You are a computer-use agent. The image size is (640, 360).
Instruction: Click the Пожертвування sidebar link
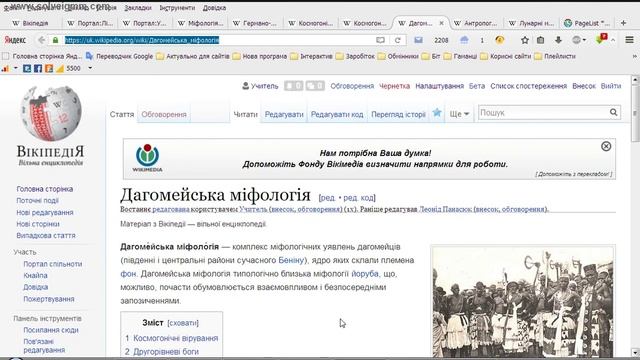pyautogui.click(x=49, y=299)
